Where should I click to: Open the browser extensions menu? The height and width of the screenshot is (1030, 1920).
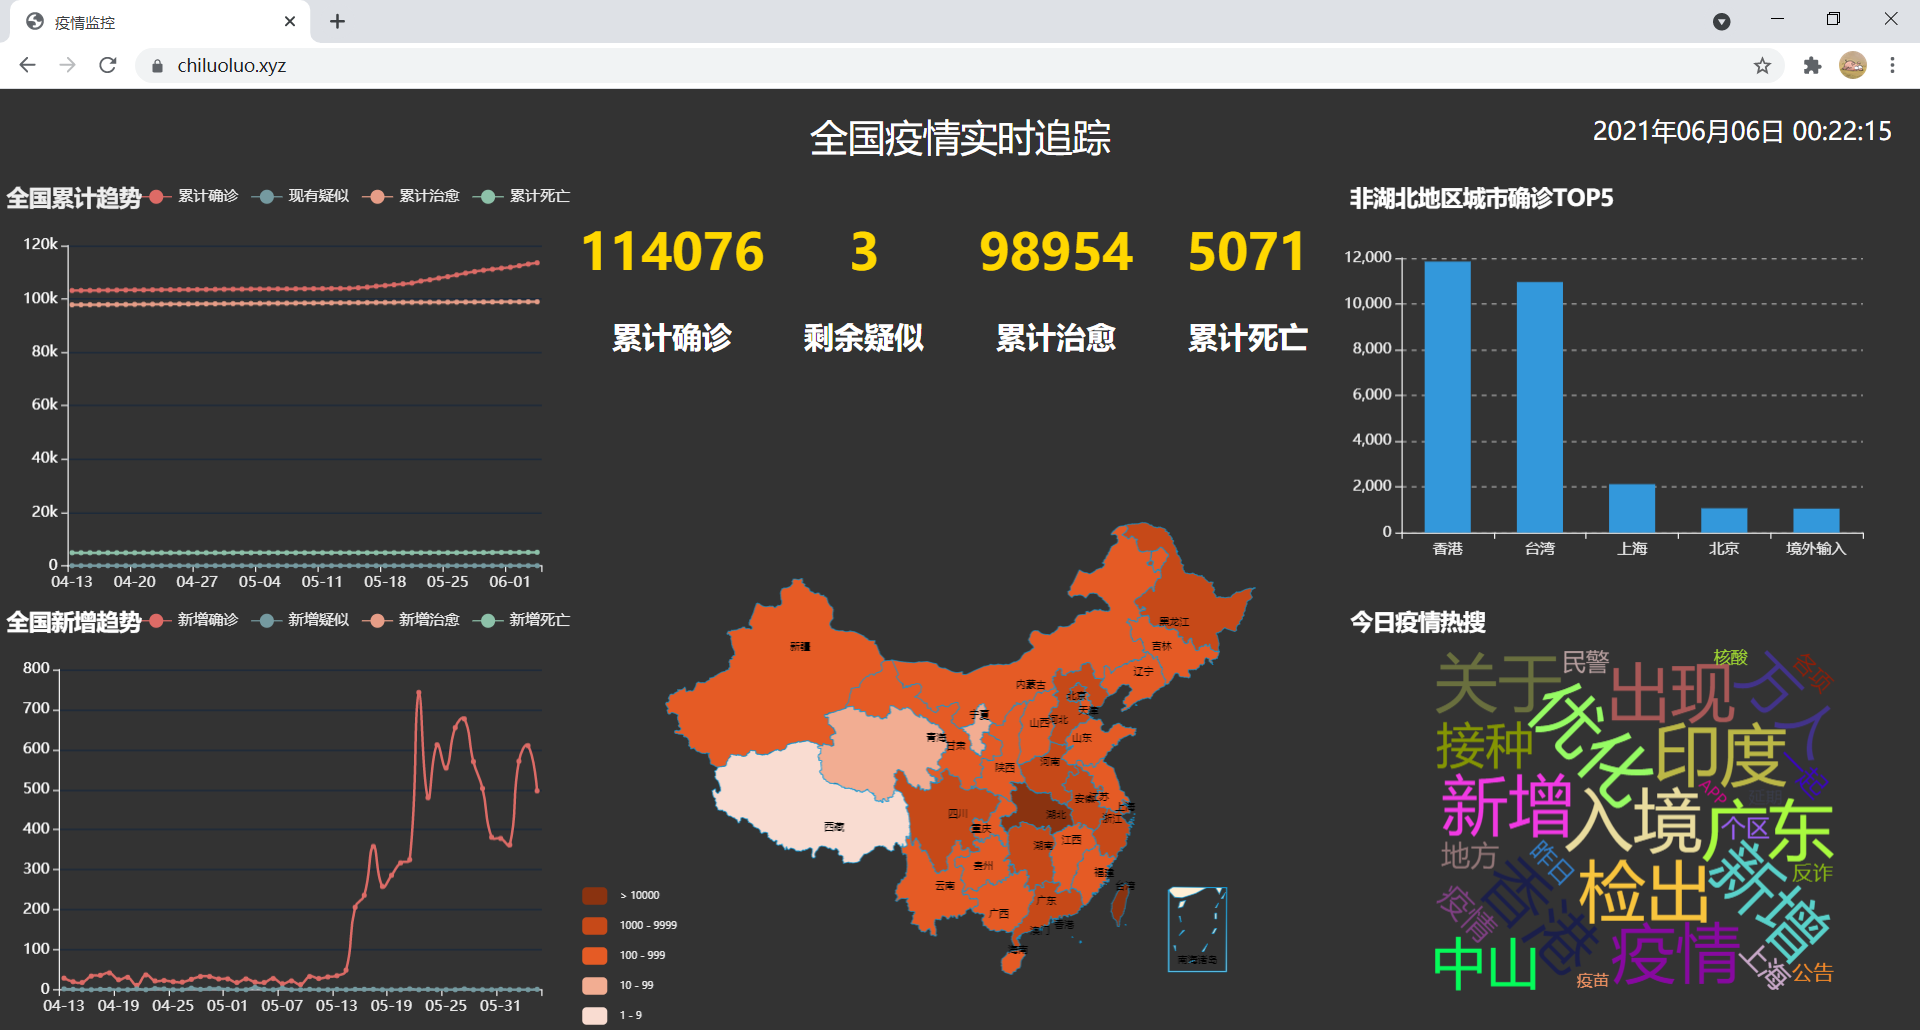pyautogui.click(x=1812, y=65)
